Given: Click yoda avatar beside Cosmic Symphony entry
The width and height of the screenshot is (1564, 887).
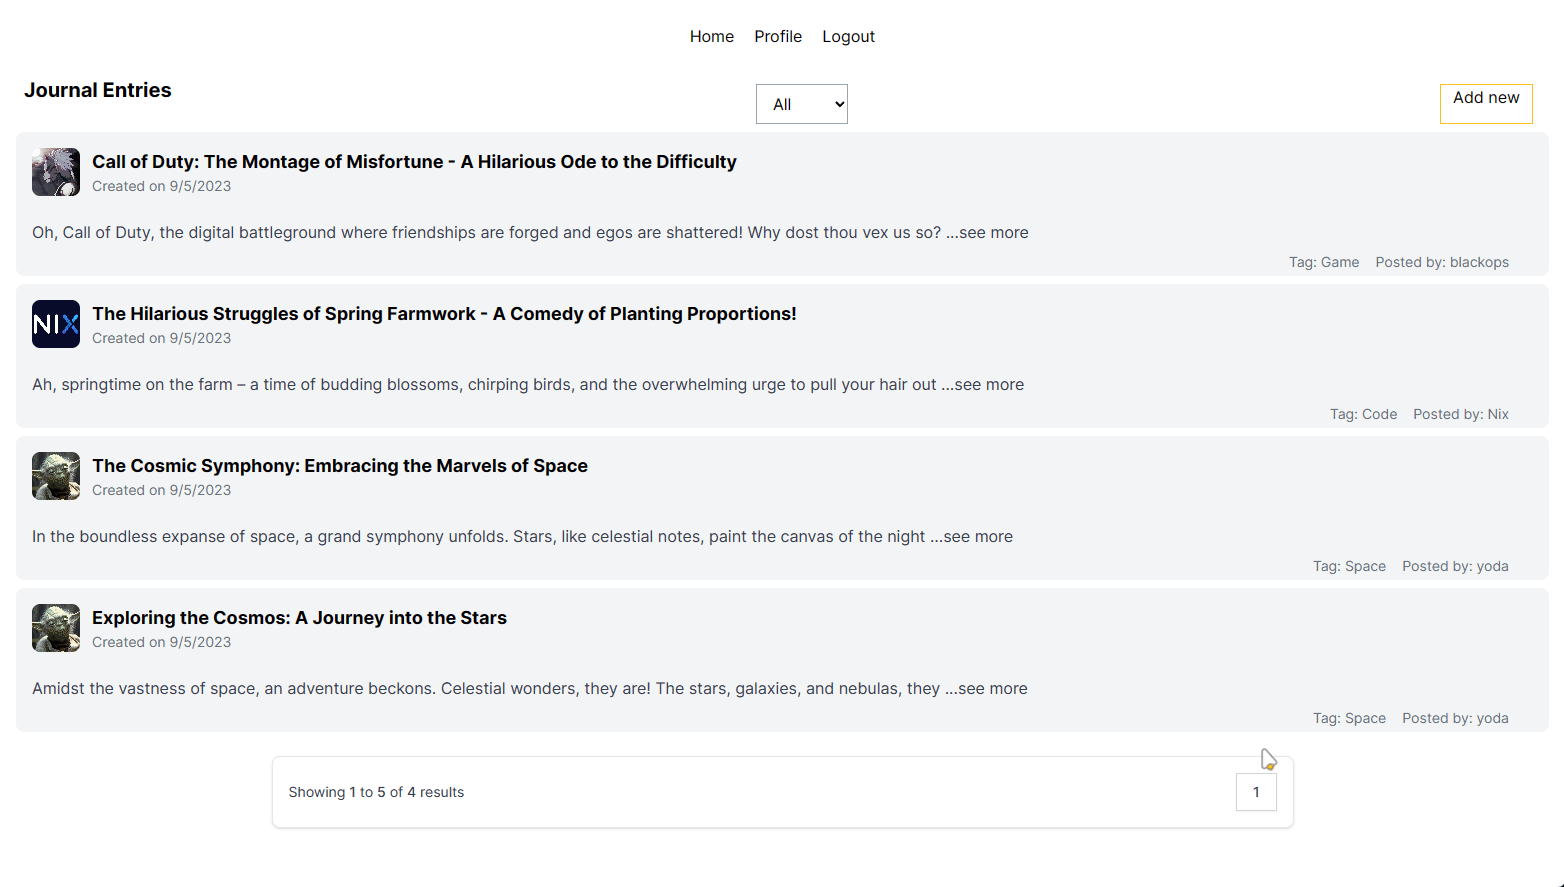Looking at the screenshot, I should pyautogui.click(x=56, y=476).
